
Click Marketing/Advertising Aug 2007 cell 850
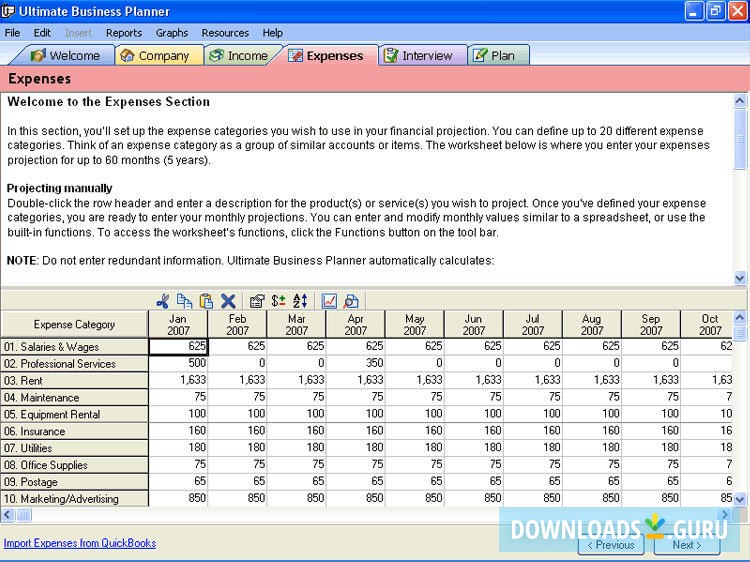pyautogui.click(x=592, y=498)
